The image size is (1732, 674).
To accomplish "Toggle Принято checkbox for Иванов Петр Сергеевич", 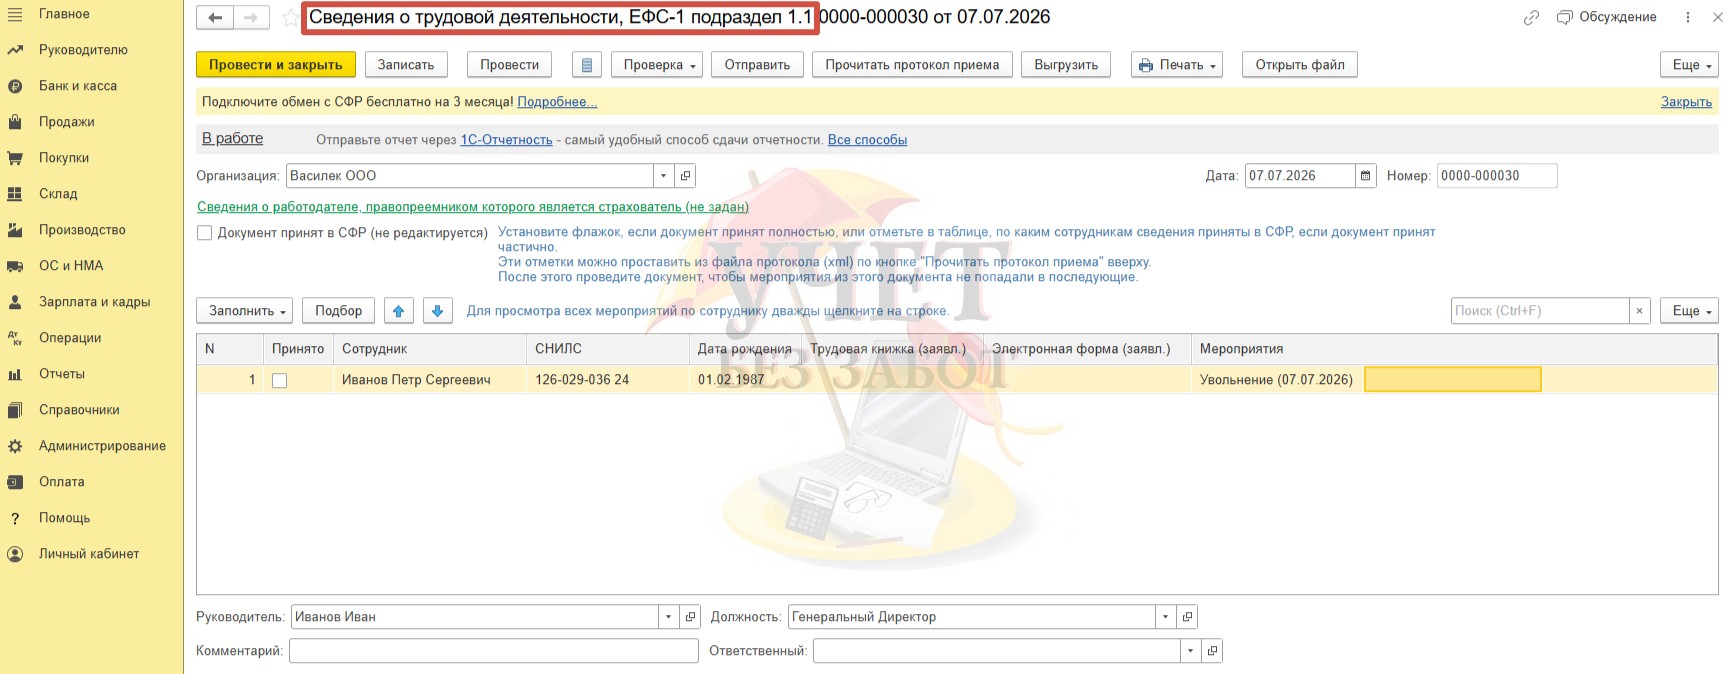I will [x=280, y=381].
